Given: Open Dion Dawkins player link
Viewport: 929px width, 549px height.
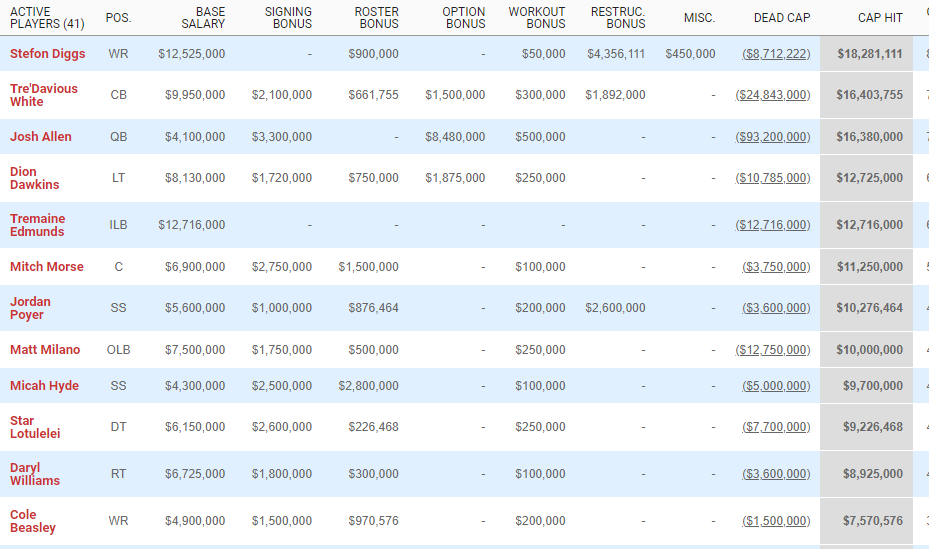Looking at the screenshot, I should pyautogui.click(x=34, y=178).
